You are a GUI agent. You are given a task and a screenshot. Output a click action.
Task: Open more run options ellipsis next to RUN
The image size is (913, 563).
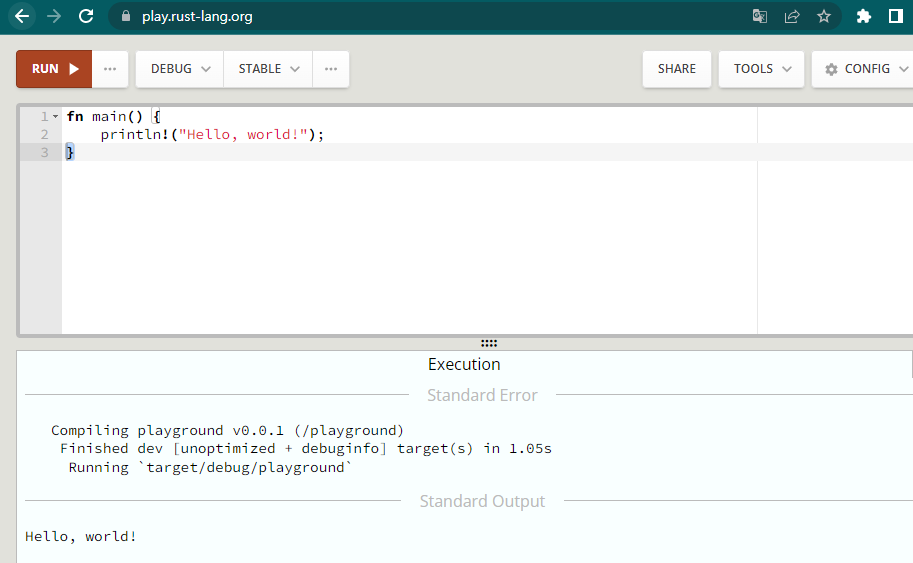coord(110,69)
